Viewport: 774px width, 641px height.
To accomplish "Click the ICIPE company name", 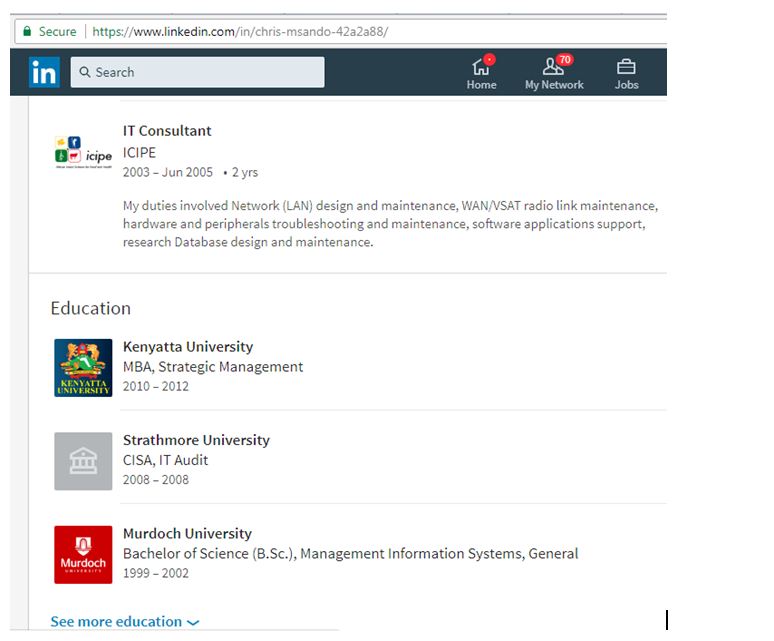I will [x=139, y=152].
